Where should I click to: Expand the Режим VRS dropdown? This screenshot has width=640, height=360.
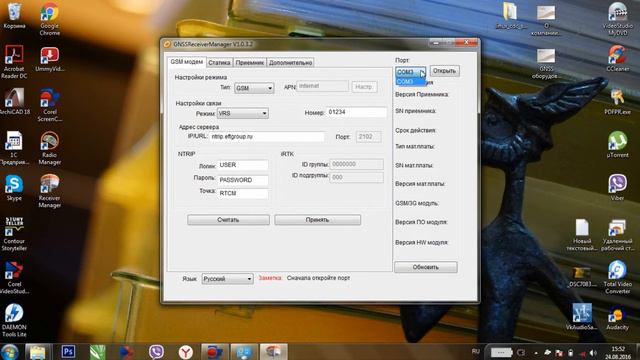[x=242, y=113]
